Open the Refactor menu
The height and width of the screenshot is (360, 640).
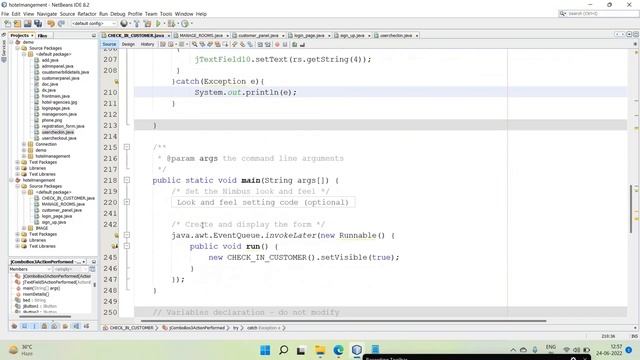click(87, 14)
